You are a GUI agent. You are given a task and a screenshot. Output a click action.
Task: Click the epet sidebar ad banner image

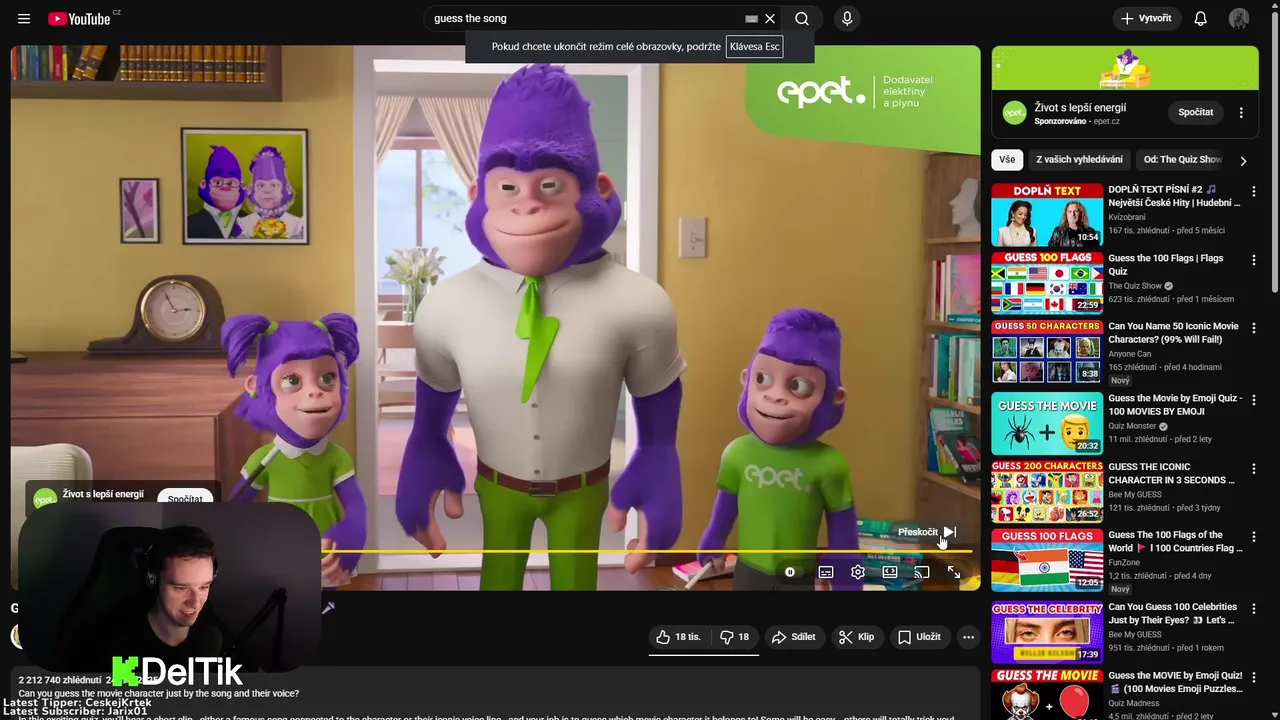(x=1125, y=68)
